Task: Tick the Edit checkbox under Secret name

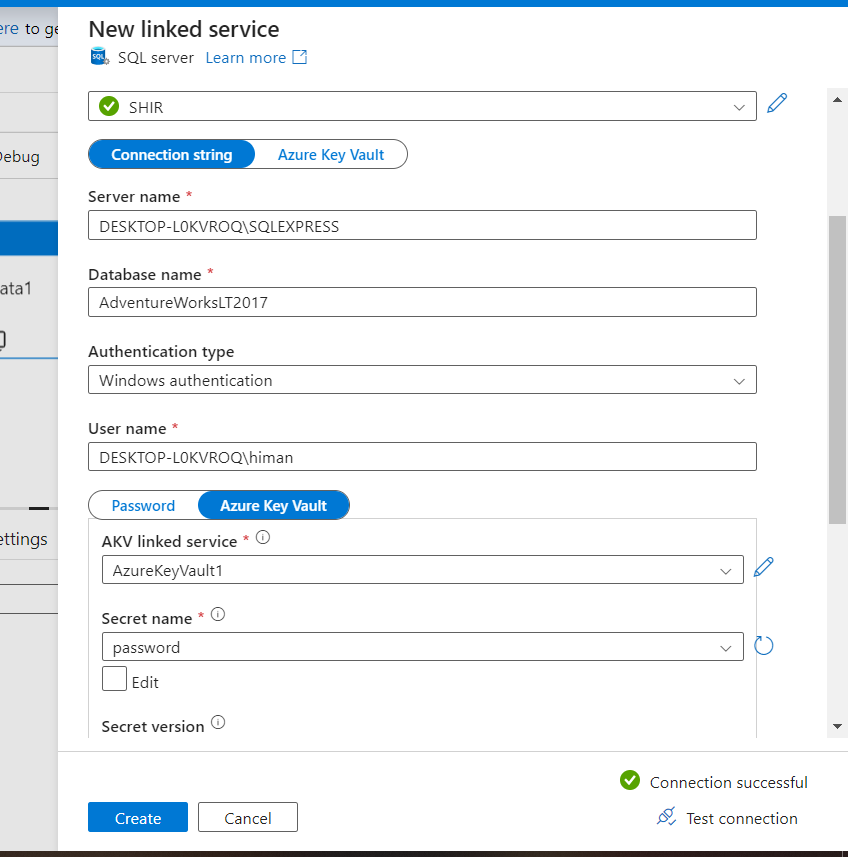Action: pos(114,679)
